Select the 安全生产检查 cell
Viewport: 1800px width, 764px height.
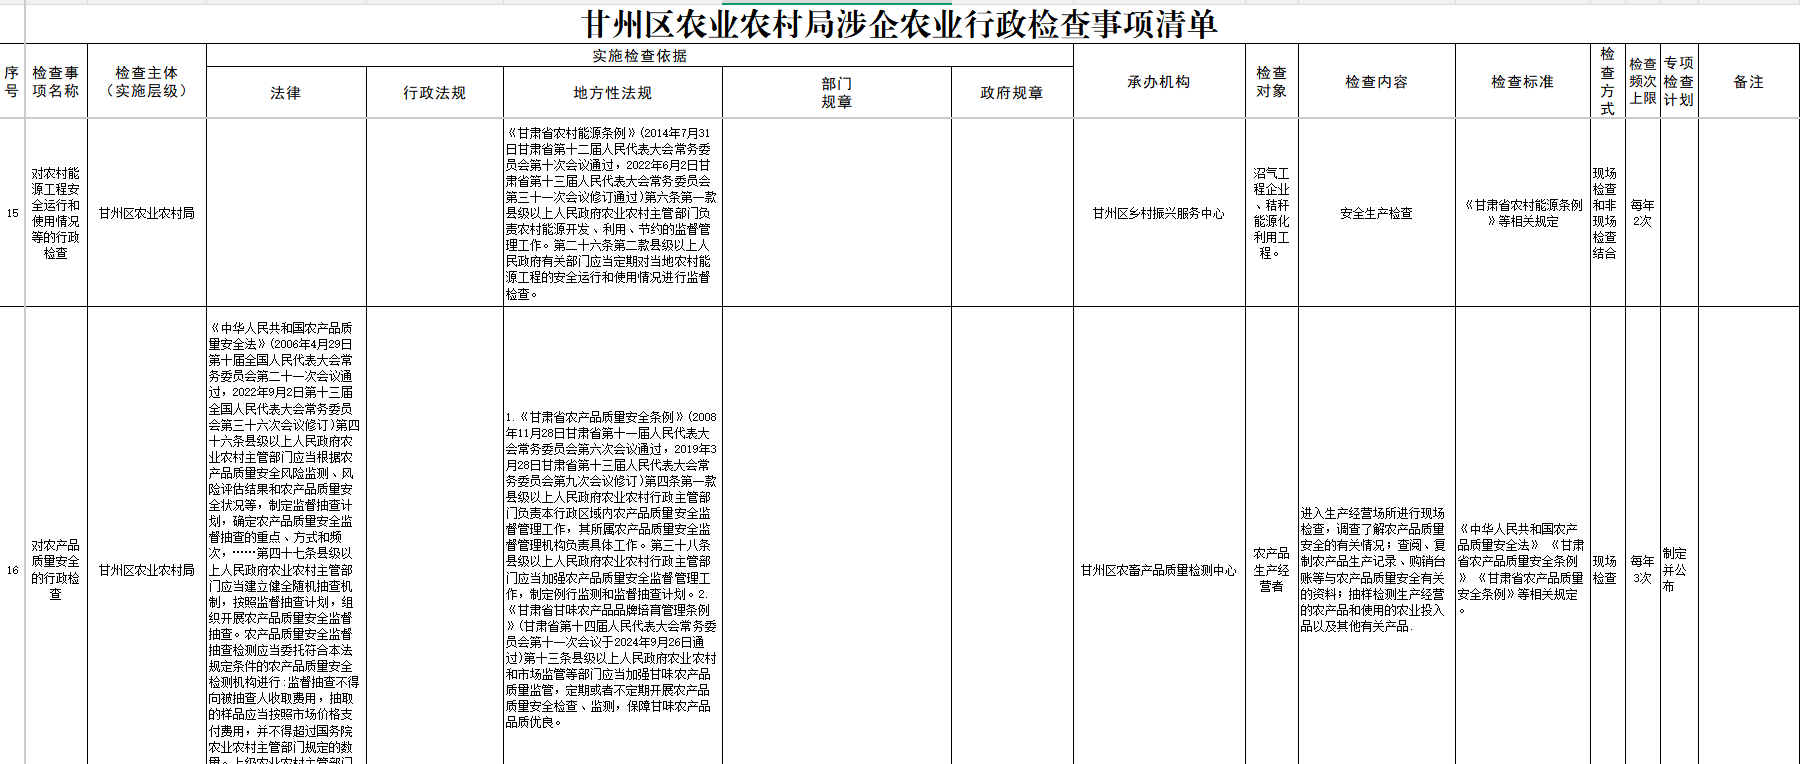pos(1376,213)
